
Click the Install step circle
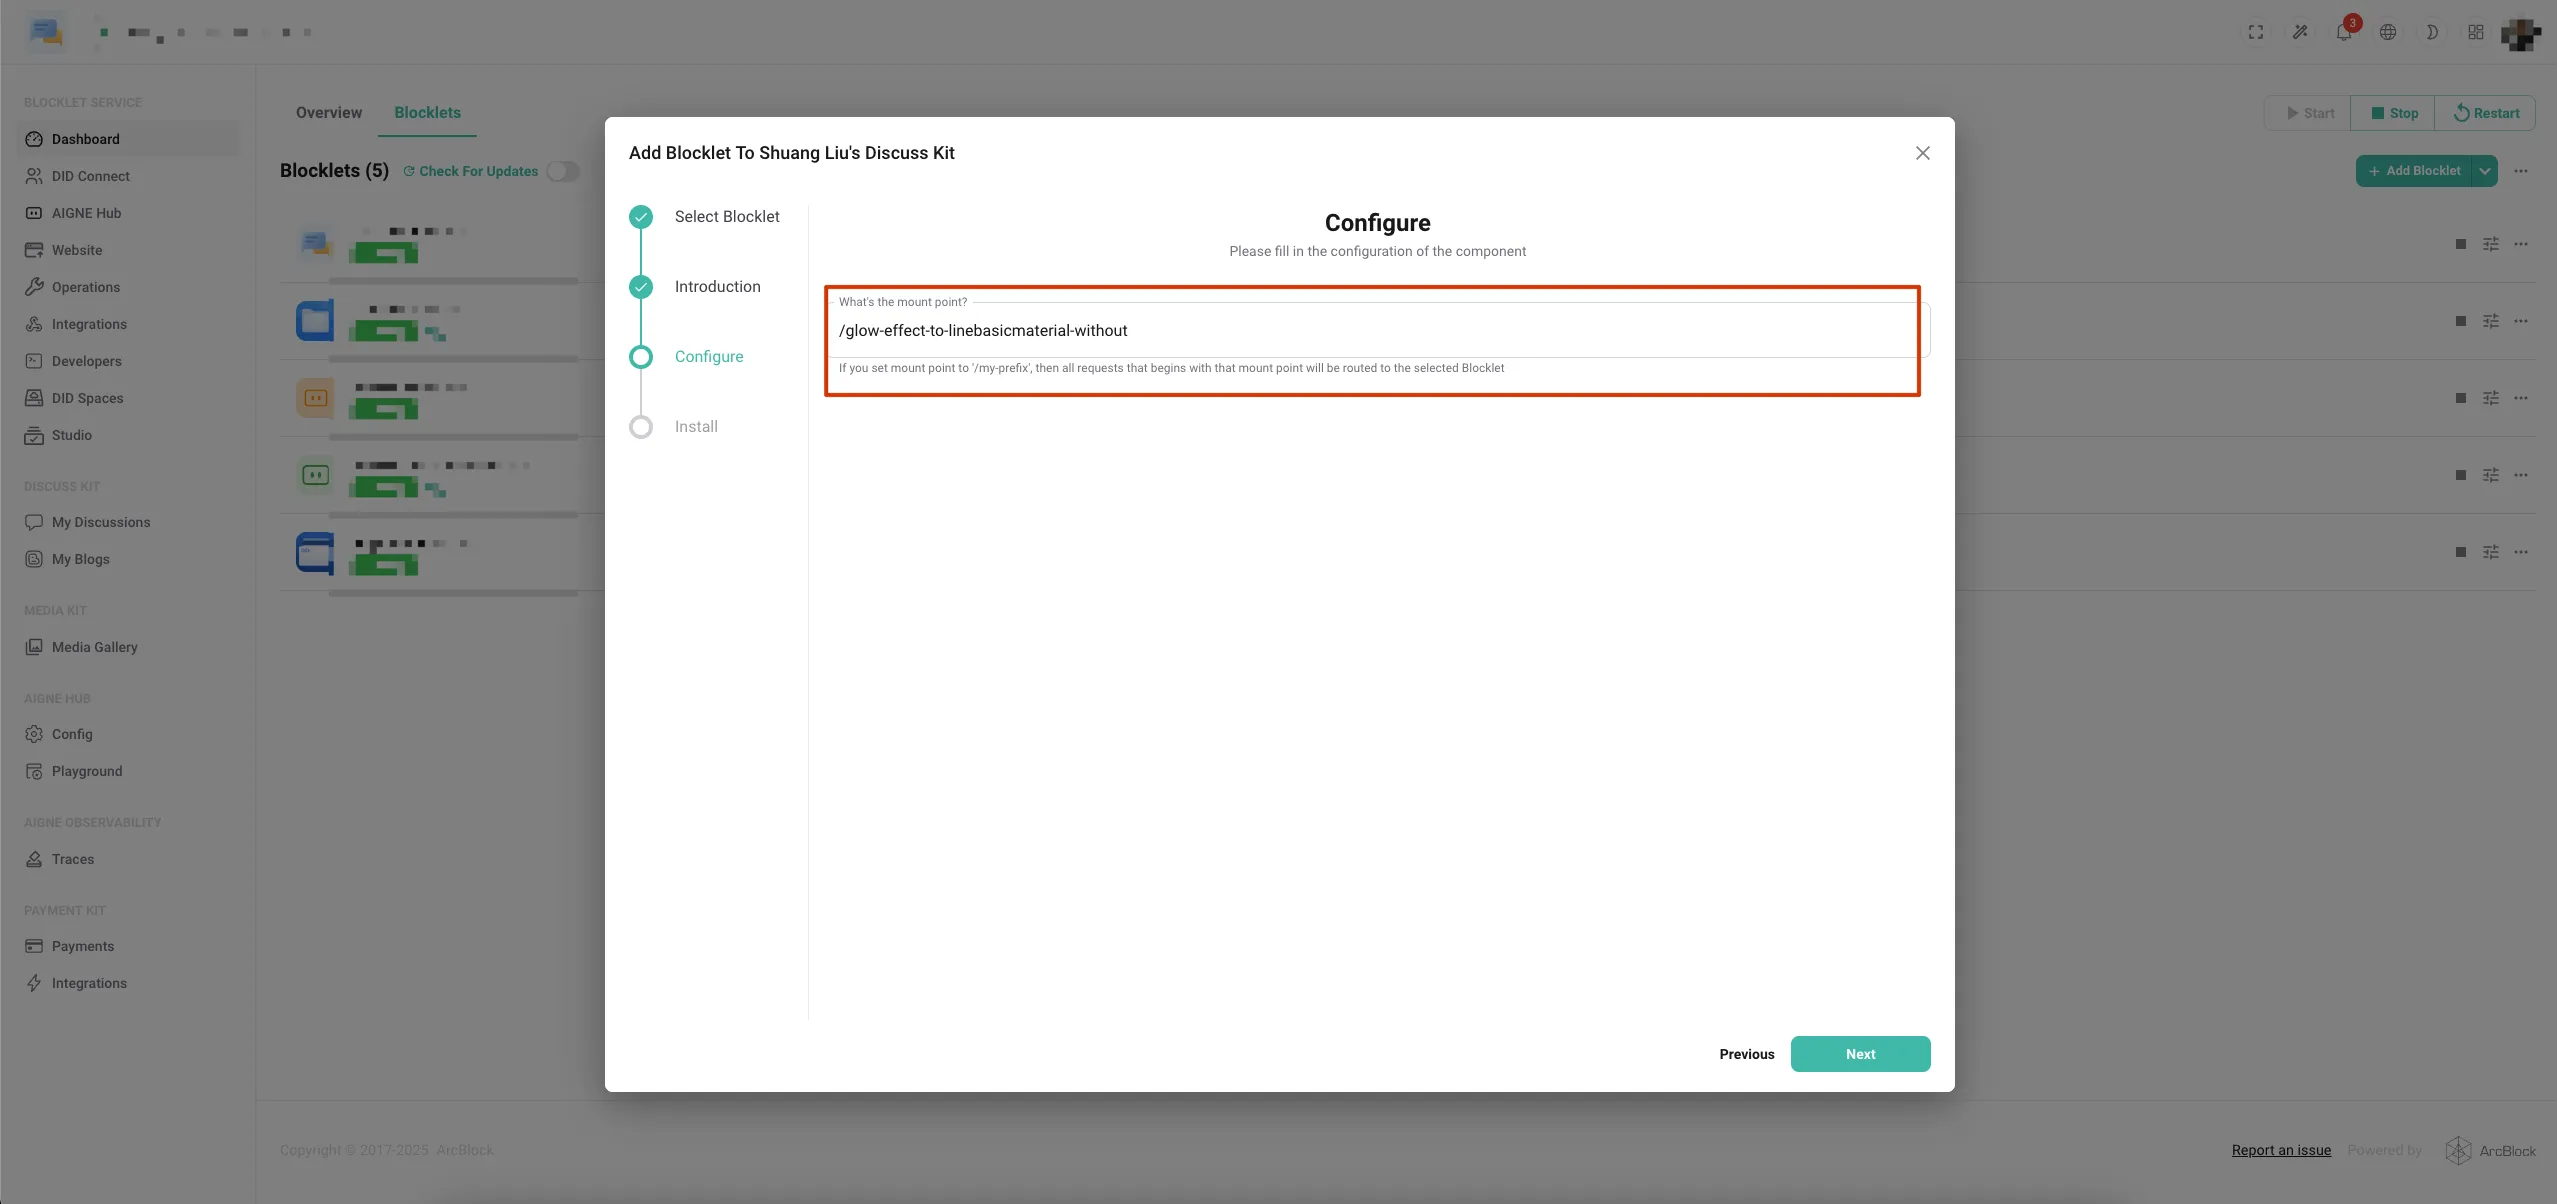point(641,427)
